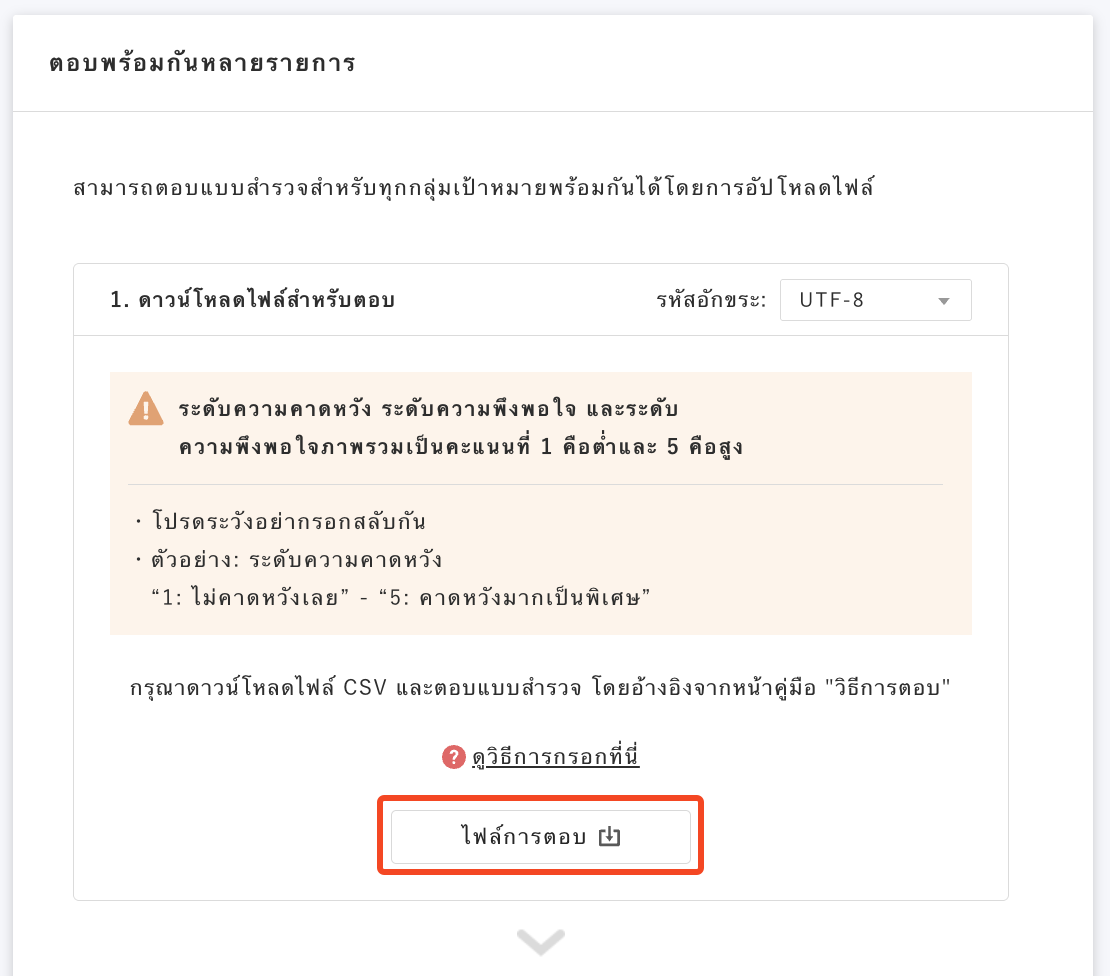Click the download icon inside ไฟล์การตอบ button
Image resolution: width=1110 pixels, height=976 pixels.
(x=610, y=837)
